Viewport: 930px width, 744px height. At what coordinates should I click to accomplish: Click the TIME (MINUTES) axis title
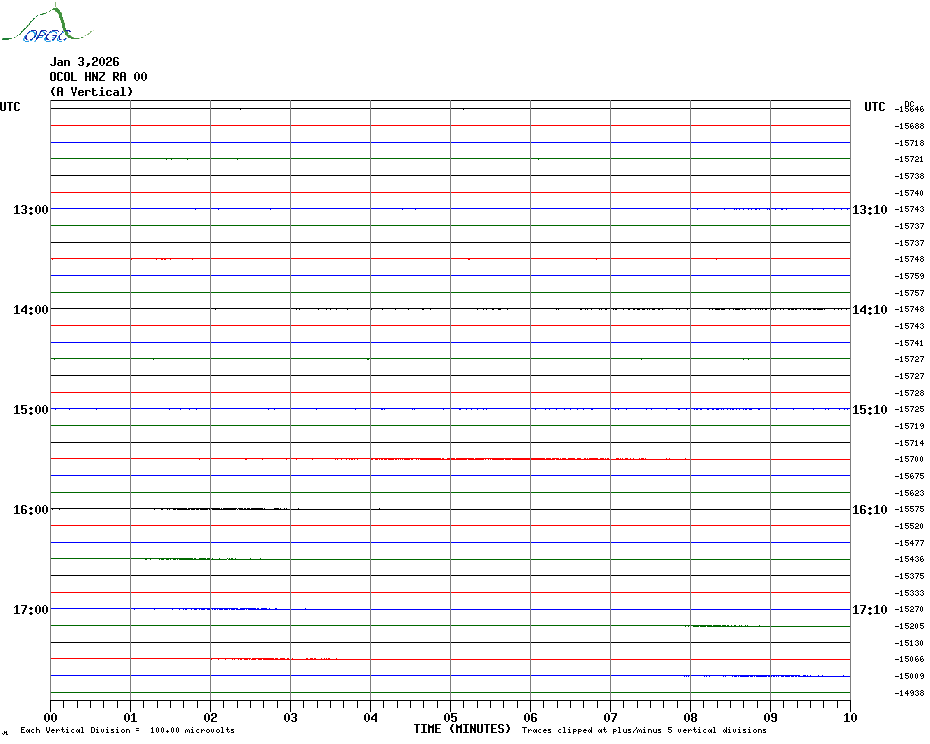point(462,729)
